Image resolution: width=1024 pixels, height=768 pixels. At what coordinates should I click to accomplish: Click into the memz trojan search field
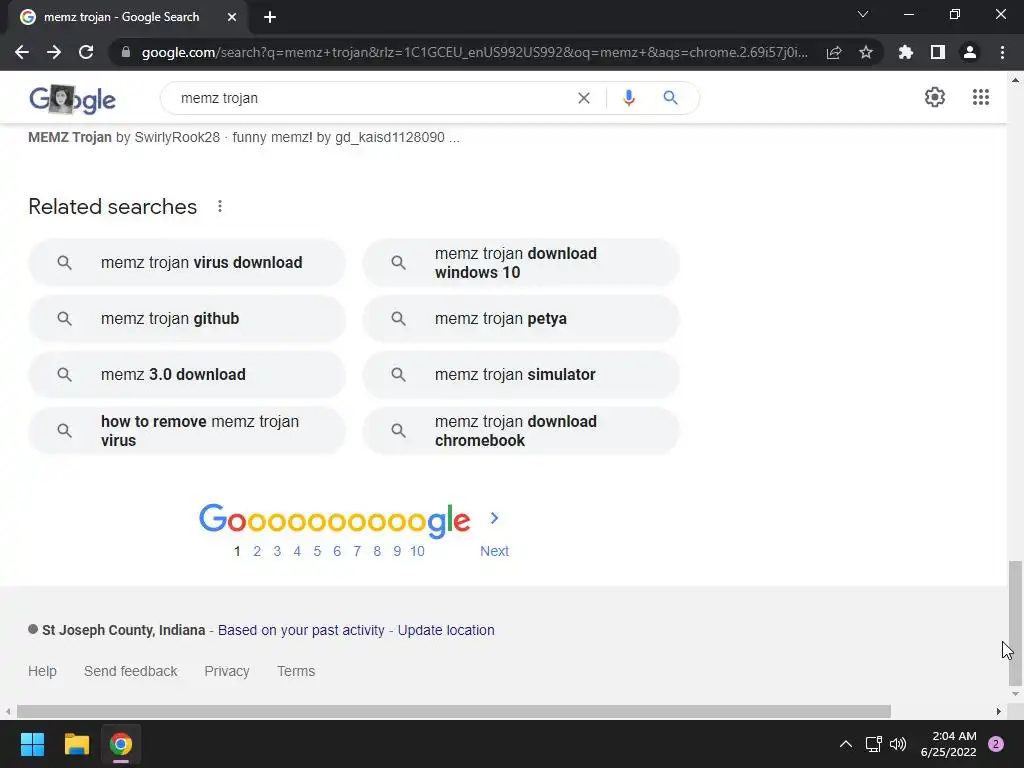click(x=372, y=98)
